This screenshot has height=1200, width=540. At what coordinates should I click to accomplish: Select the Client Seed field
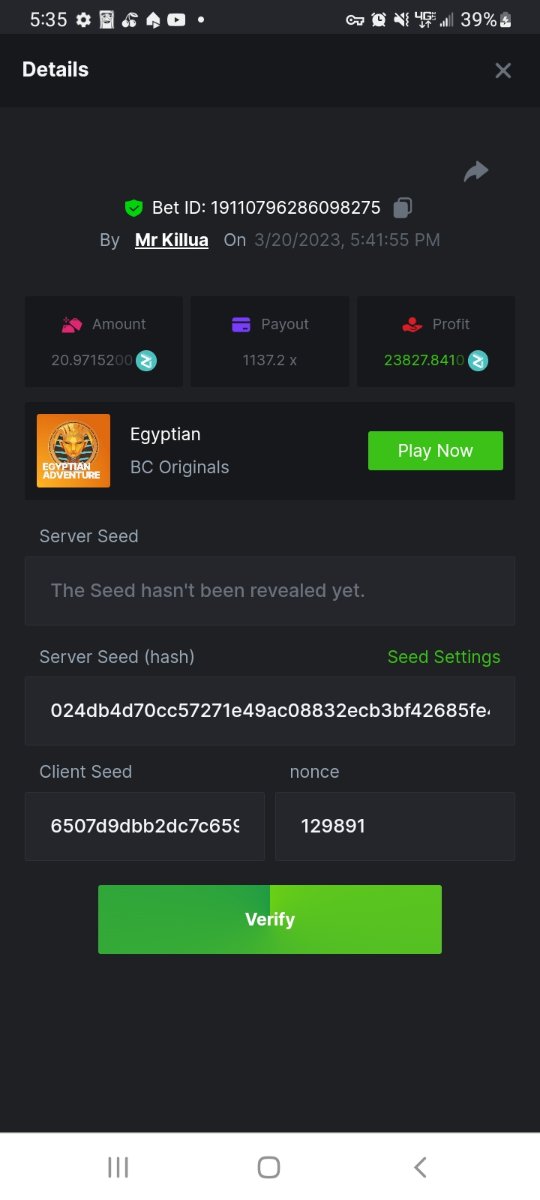pos(145,826)
